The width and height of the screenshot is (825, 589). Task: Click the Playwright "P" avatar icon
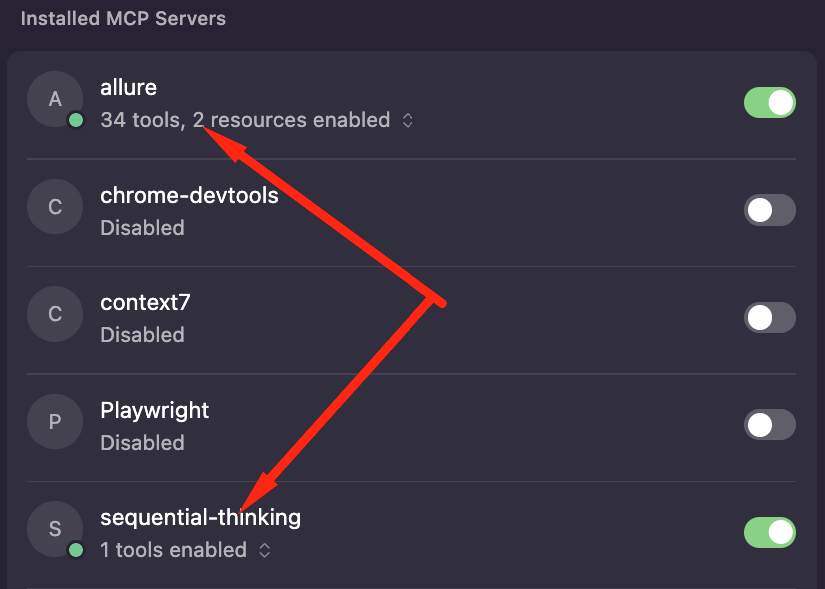pyautogui.click(x=54, y=422)
